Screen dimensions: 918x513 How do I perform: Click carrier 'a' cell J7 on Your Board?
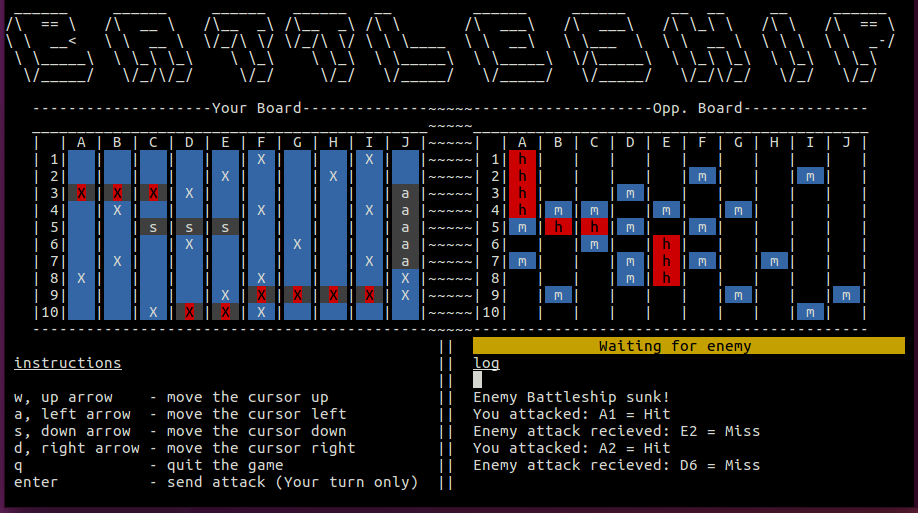405,261
